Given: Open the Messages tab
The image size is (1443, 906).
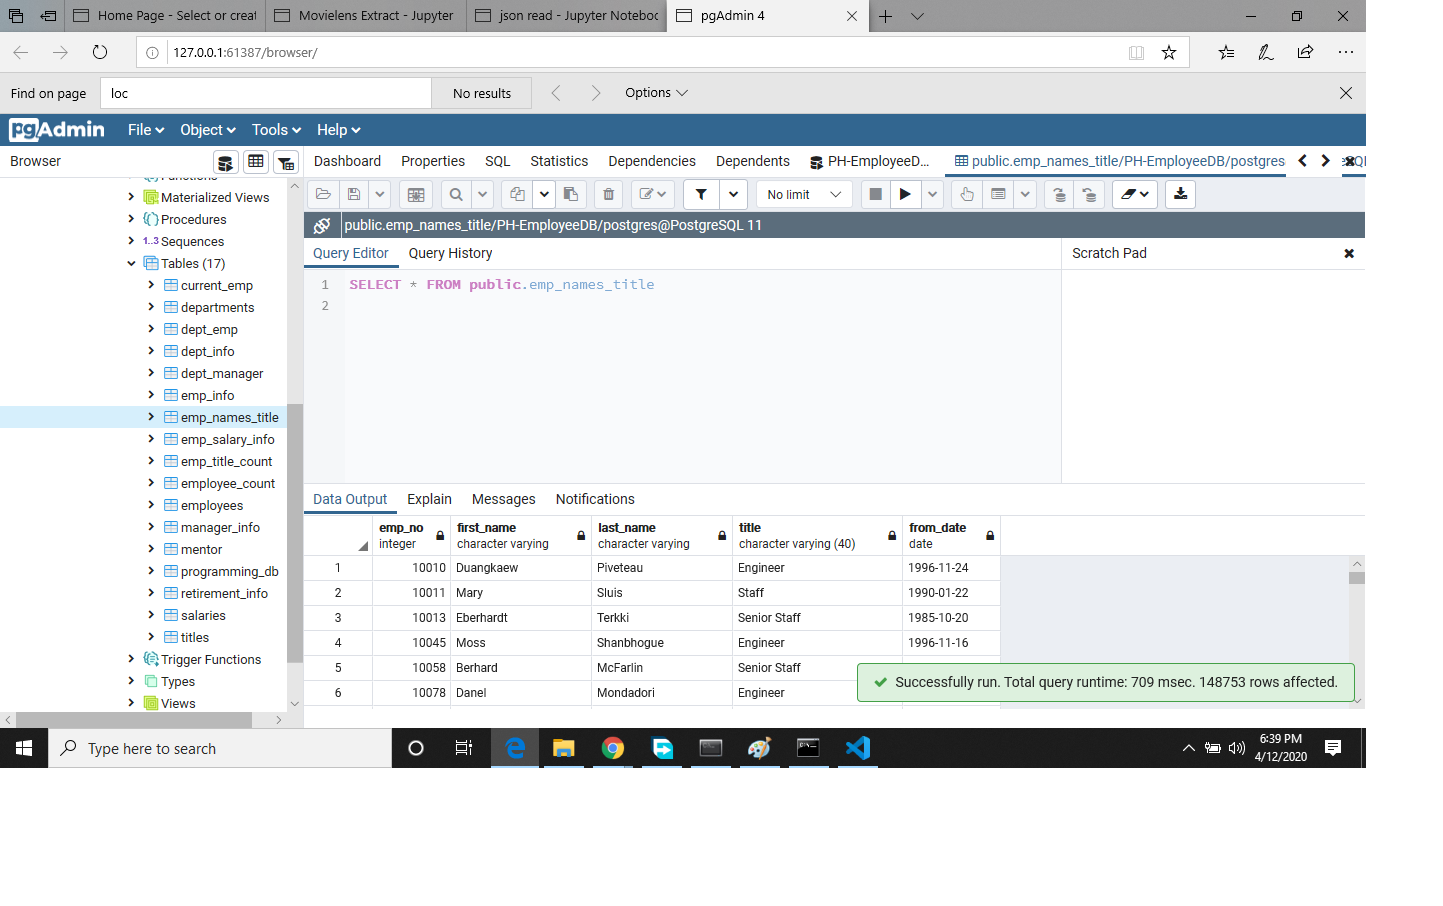Looking at the screenshot, I should (x=503, y=499).
